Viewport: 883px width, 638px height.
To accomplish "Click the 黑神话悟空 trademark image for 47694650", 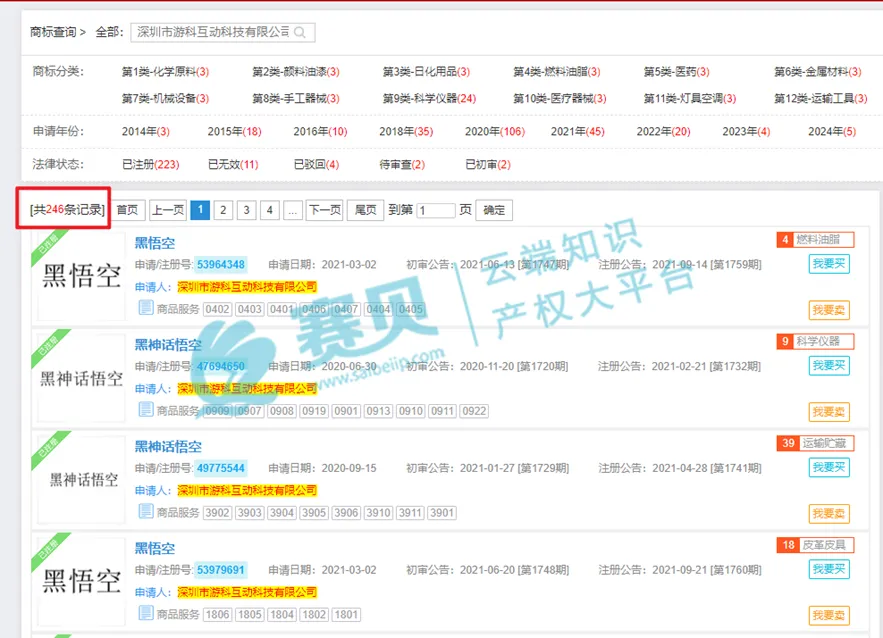I will click(x=81, y=378).
